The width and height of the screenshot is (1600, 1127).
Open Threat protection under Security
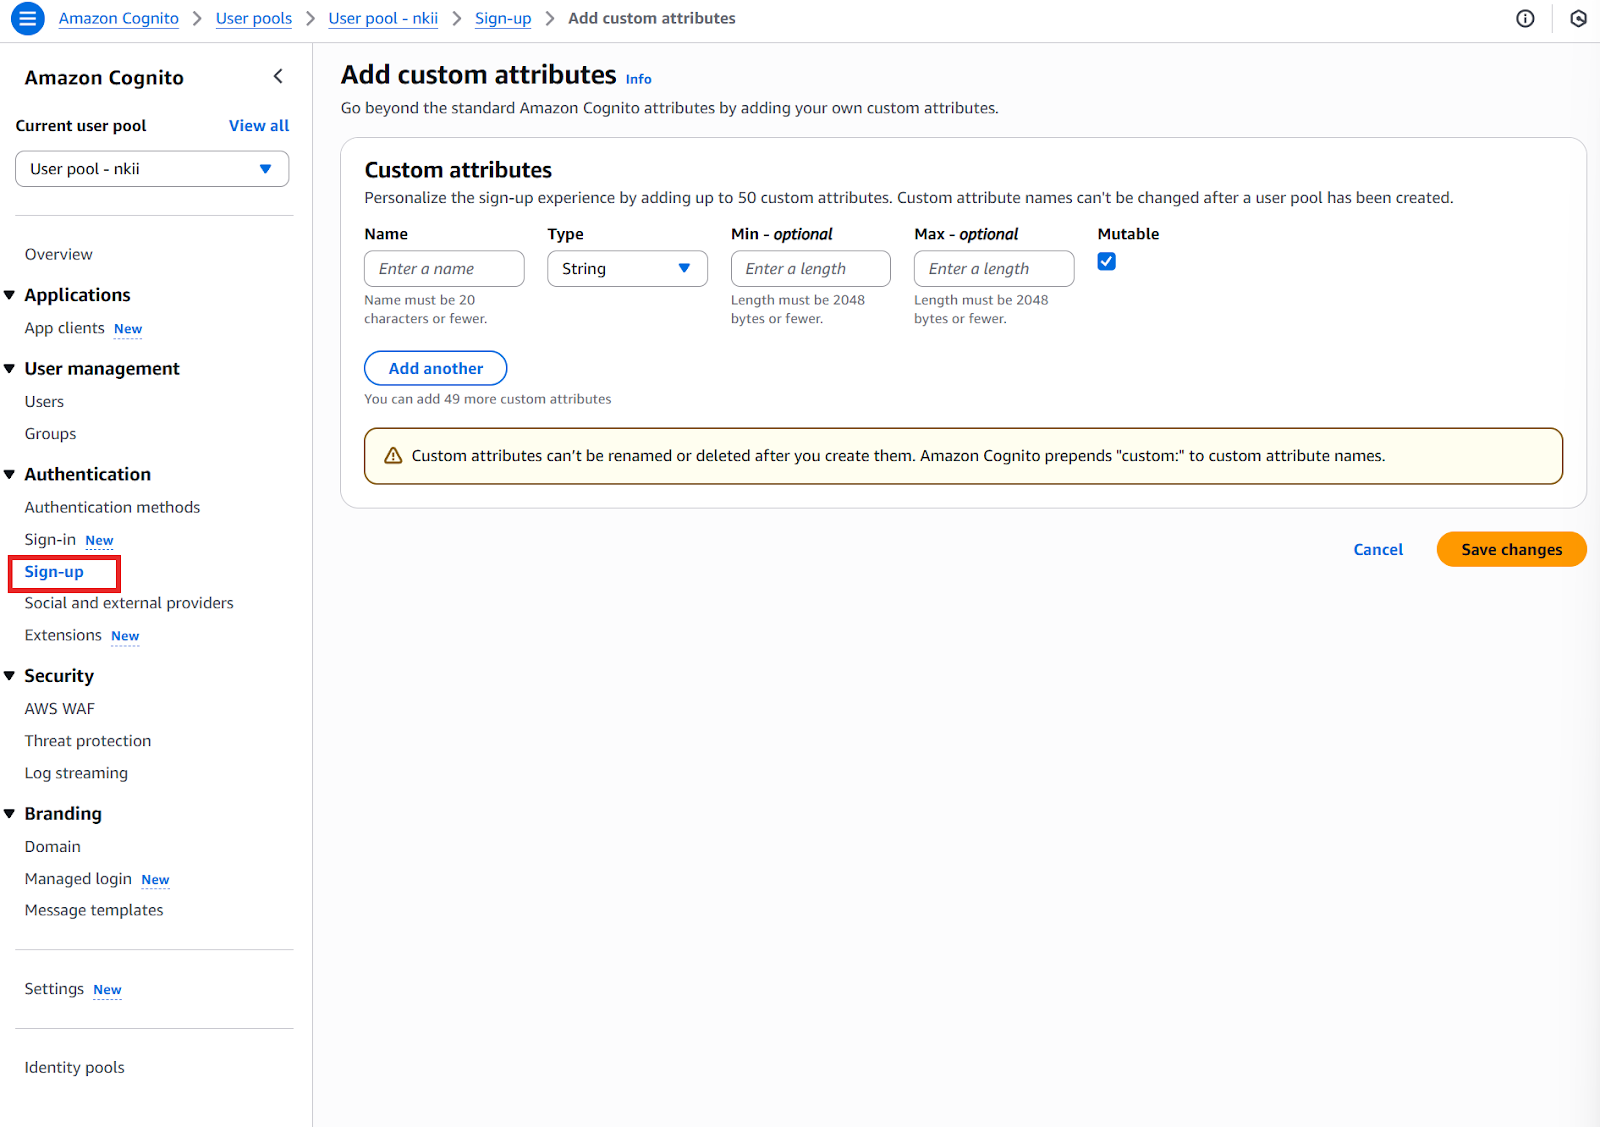87,740
